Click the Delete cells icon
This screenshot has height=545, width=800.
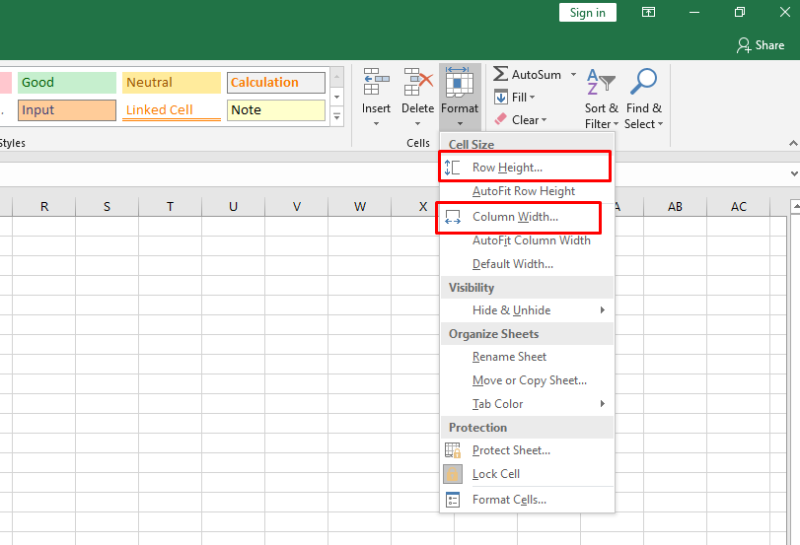(x=418, y=82)
